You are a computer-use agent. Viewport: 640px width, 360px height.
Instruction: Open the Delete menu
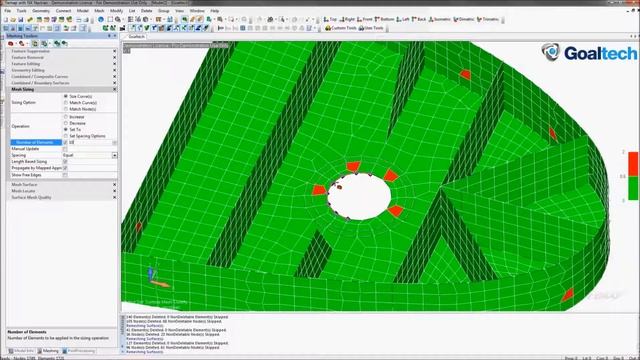tap(147, 11)
